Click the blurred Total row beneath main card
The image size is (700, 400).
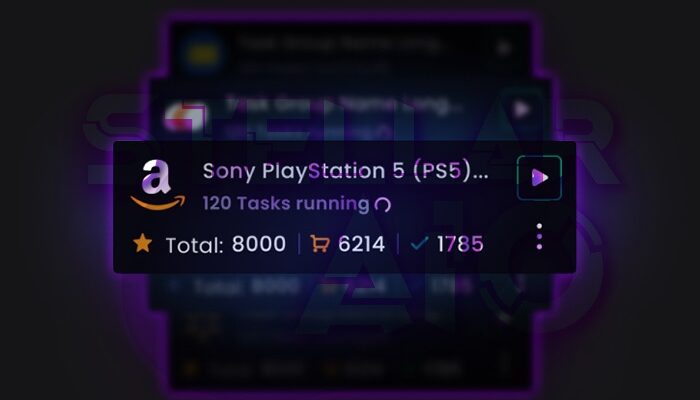click(x=348, y=286)
